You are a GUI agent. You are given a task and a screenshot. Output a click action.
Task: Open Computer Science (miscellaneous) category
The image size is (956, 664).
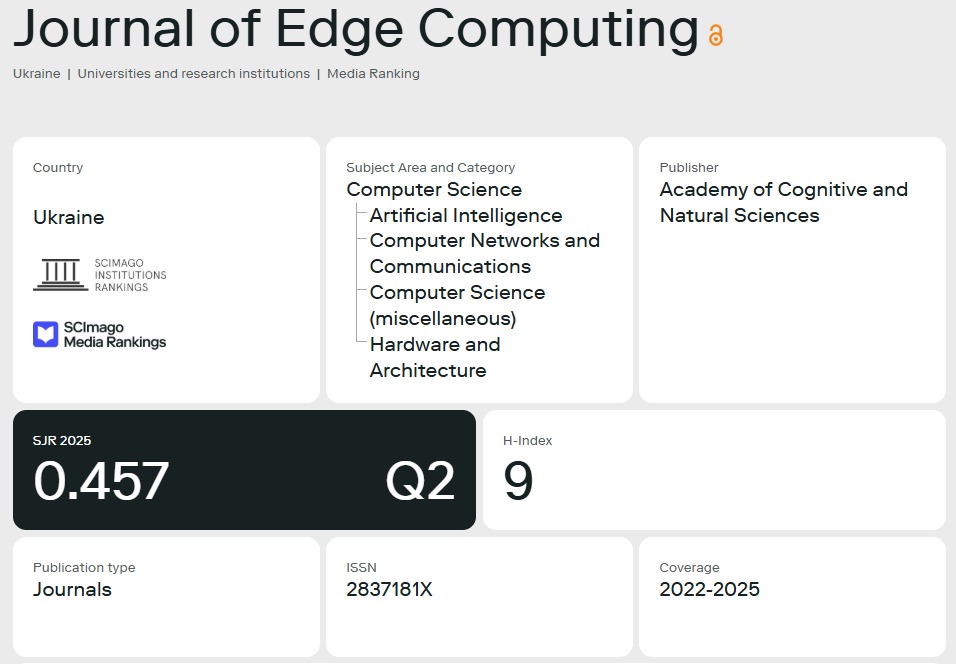coord(457,305)
